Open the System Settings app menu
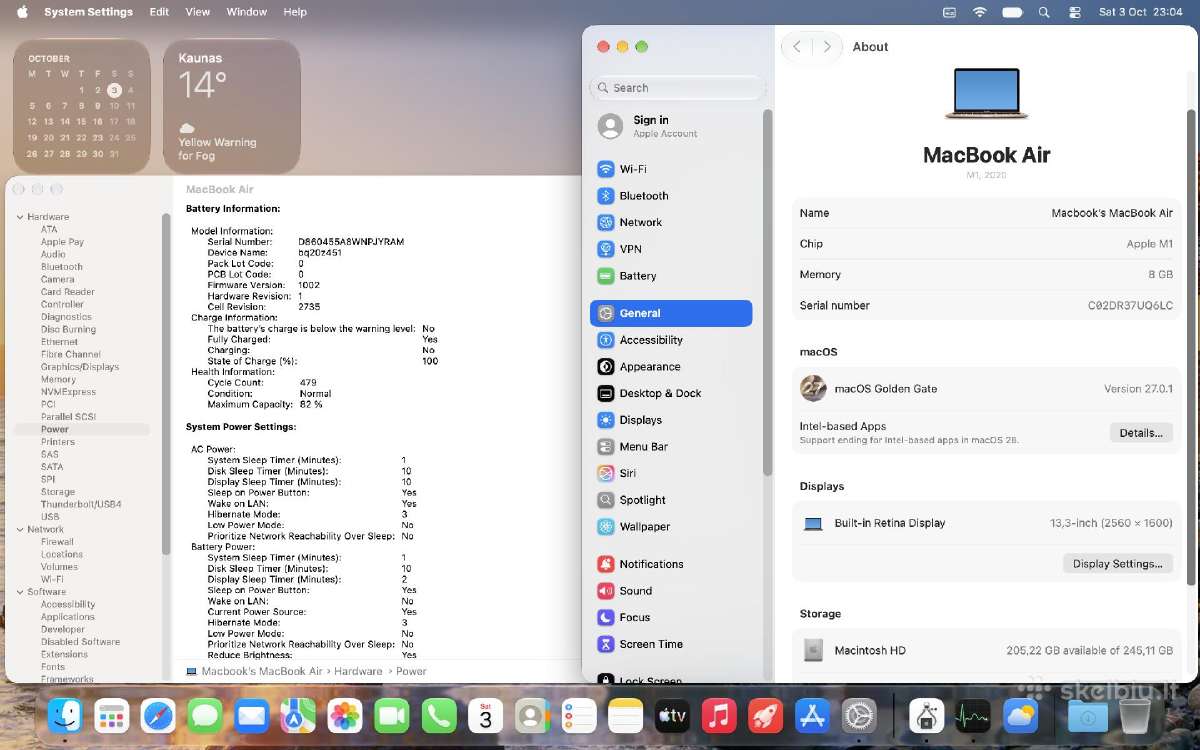This screenshot has height=750, width=1200. click(88, 12)
